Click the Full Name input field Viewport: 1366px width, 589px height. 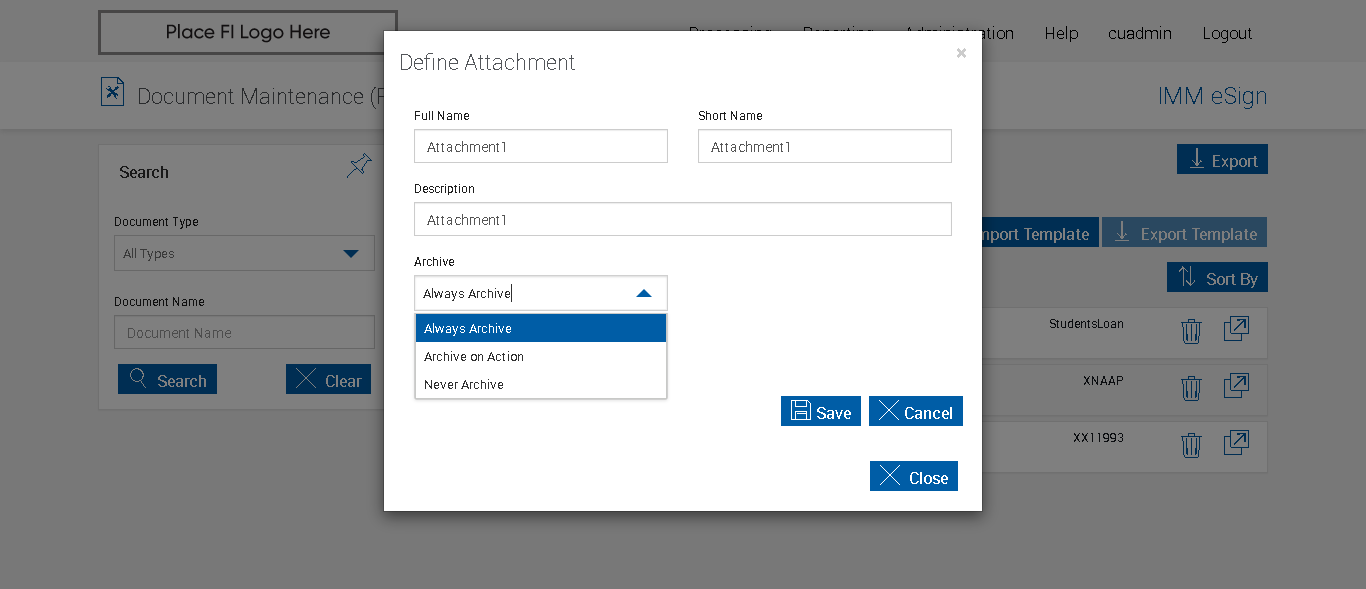pyautogui.click(x=540, y=147)
